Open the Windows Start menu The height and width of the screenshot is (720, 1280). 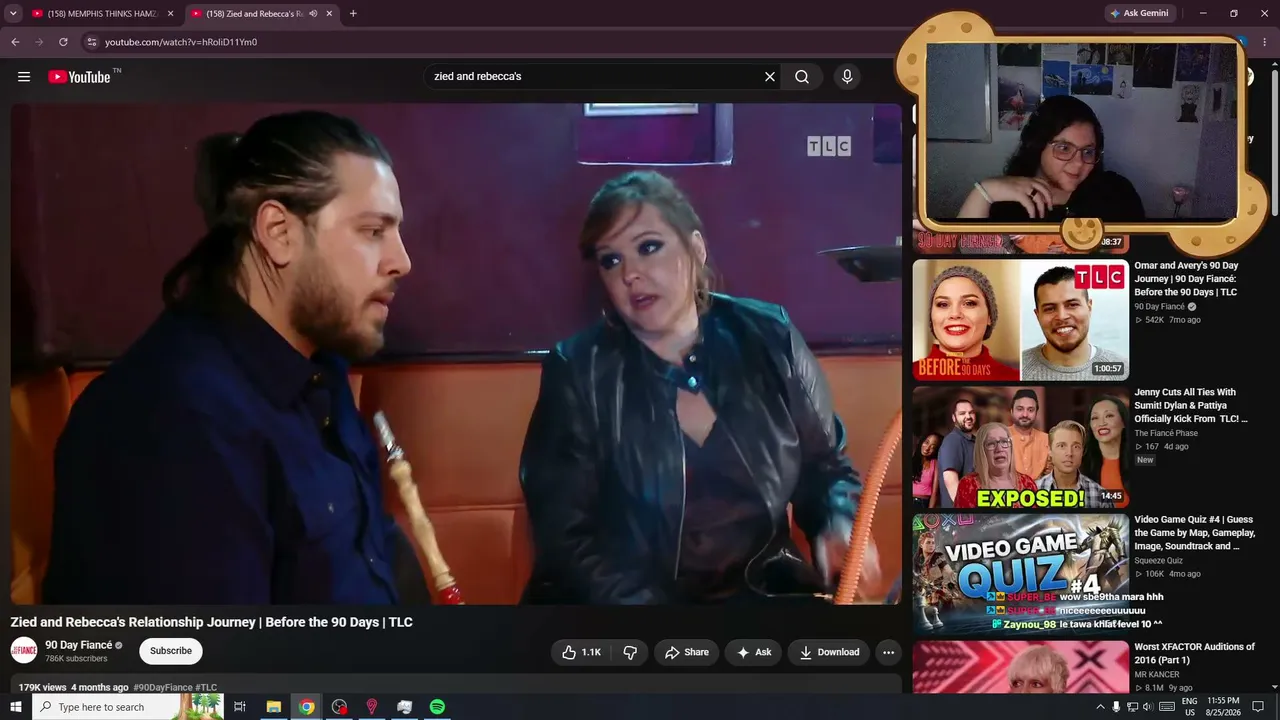[x=15, y=707]
